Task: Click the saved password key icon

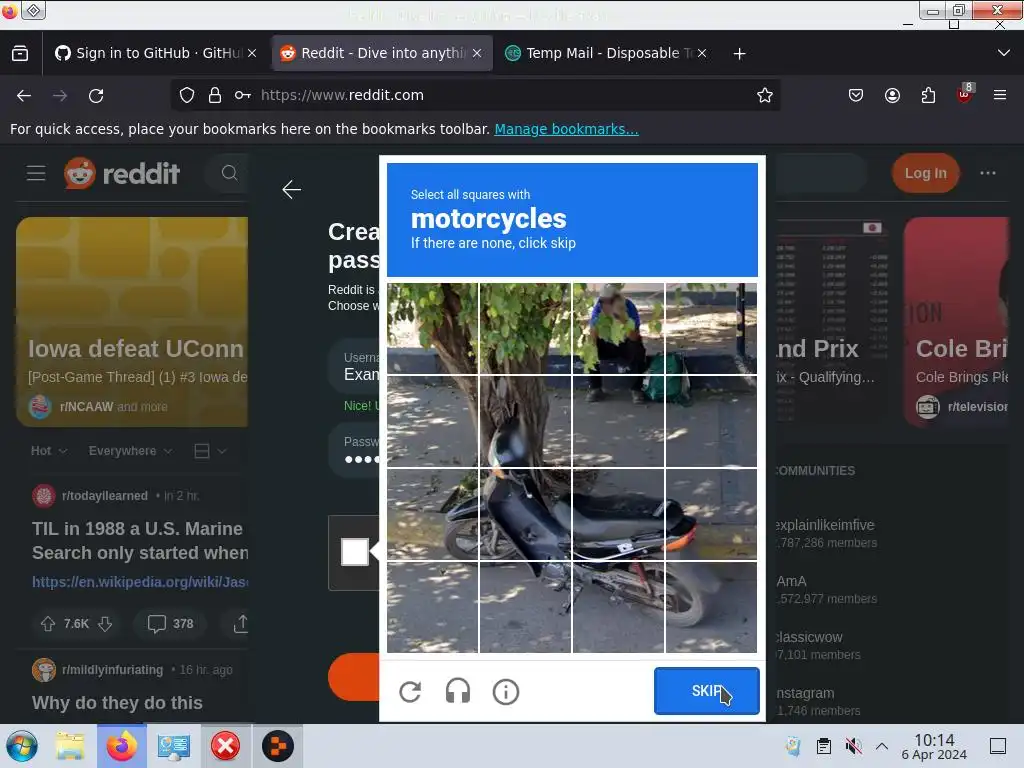Action: point(243,95)
